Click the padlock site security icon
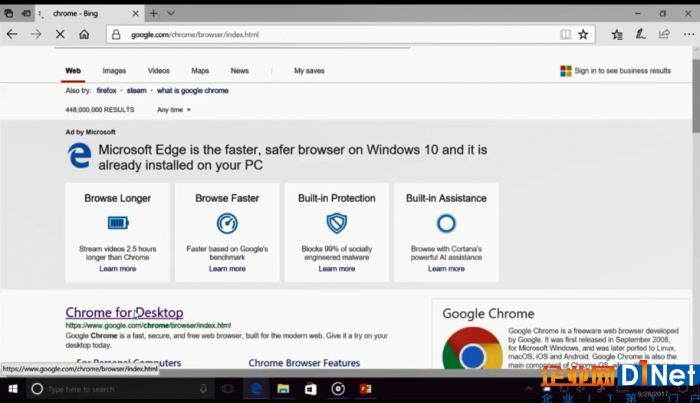The image size is (700, 403). [x=116, y=34]
